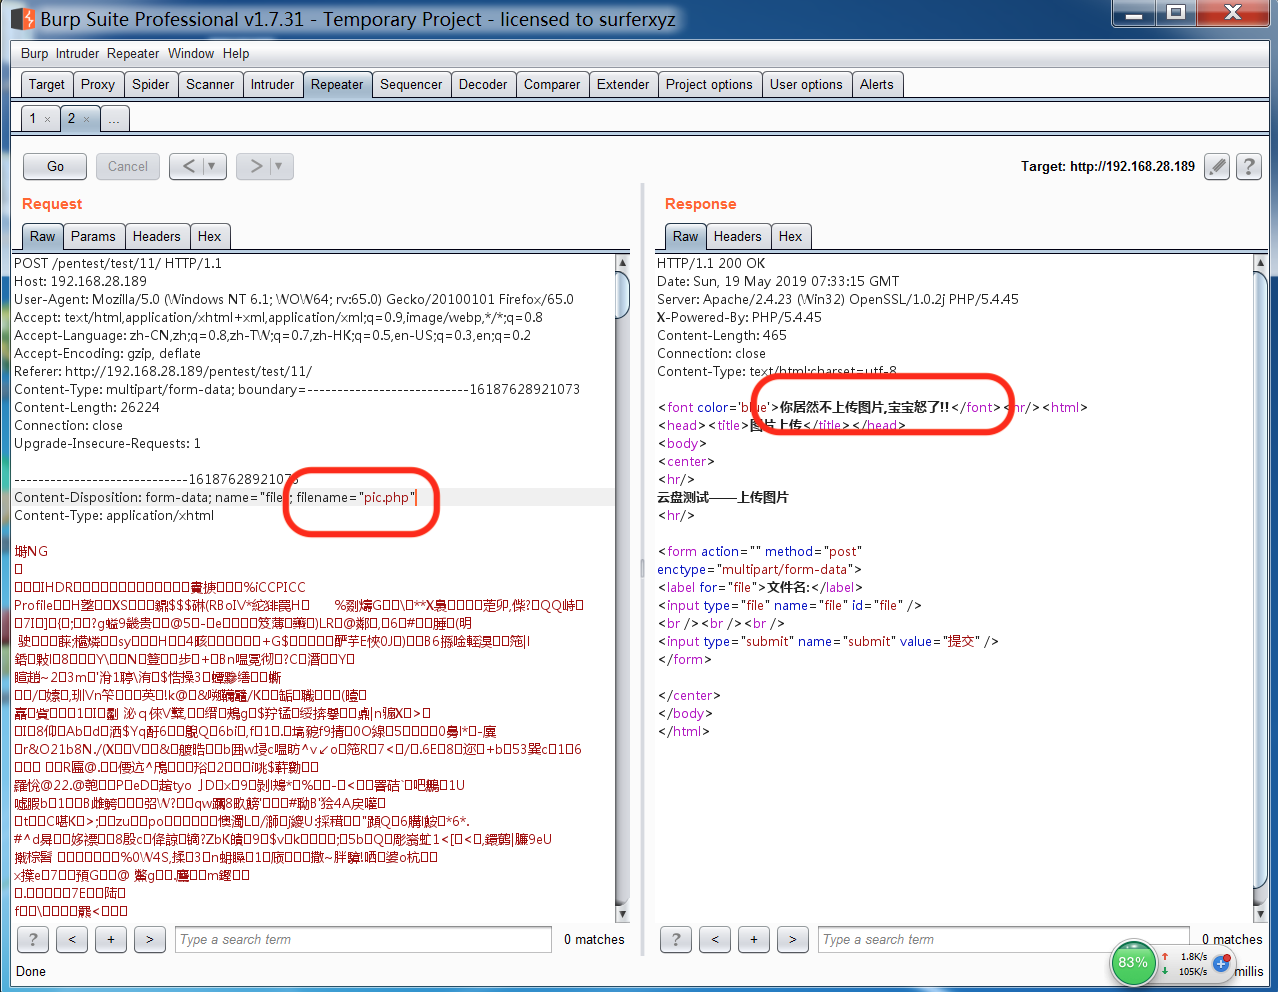1278x992 pixels.
Task: Select the response Headers tab
Action: click(738, 236)
